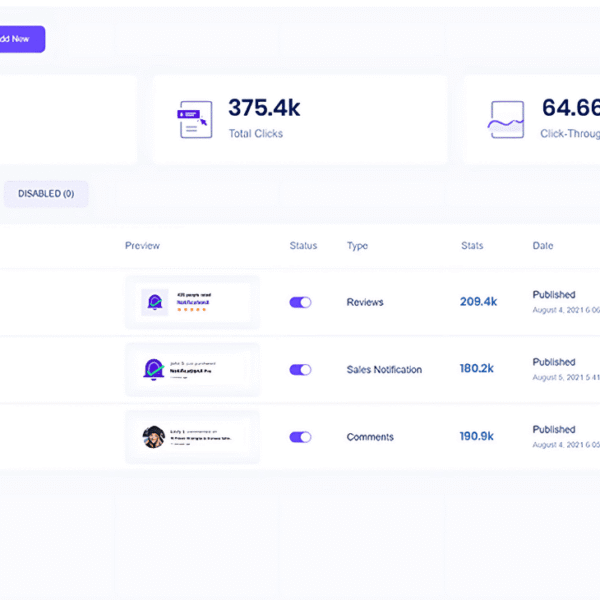The image size is (600, 600).
Task: Switch off the Comments notification toggle
Action: coord(300,437)
